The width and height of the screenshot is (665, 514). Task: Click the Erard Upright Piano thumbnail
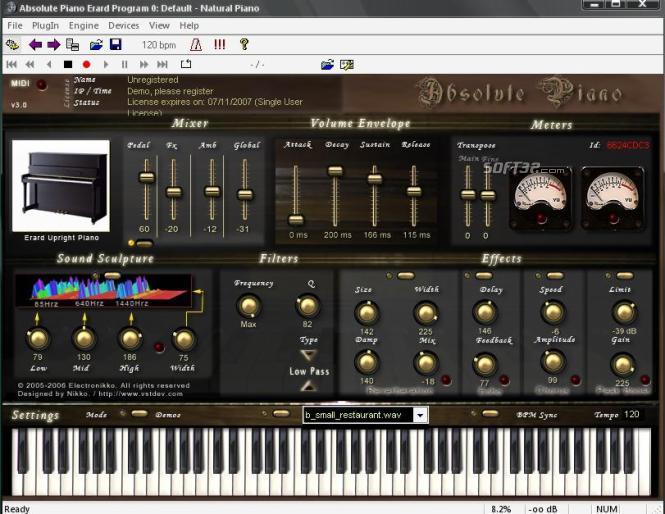61,186
